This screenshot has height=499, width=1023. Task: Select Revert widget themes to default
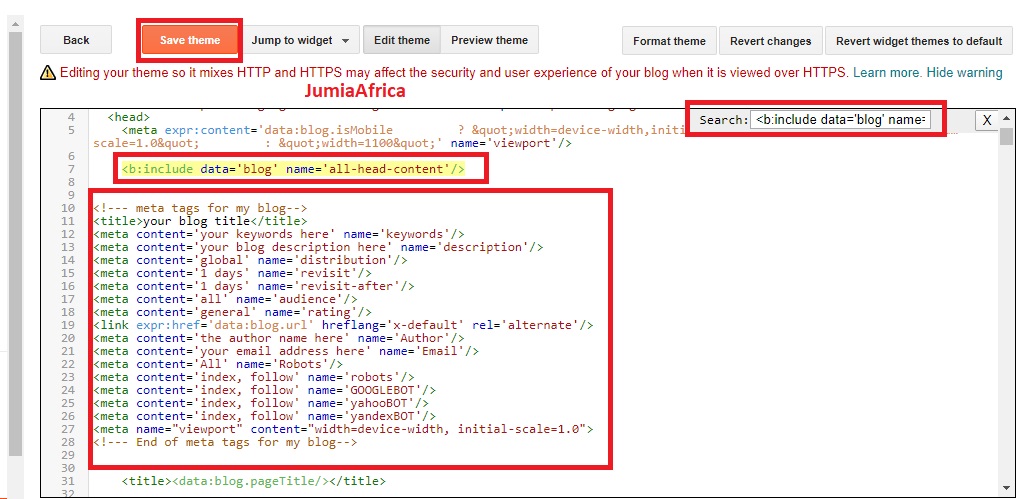[918, 41]
